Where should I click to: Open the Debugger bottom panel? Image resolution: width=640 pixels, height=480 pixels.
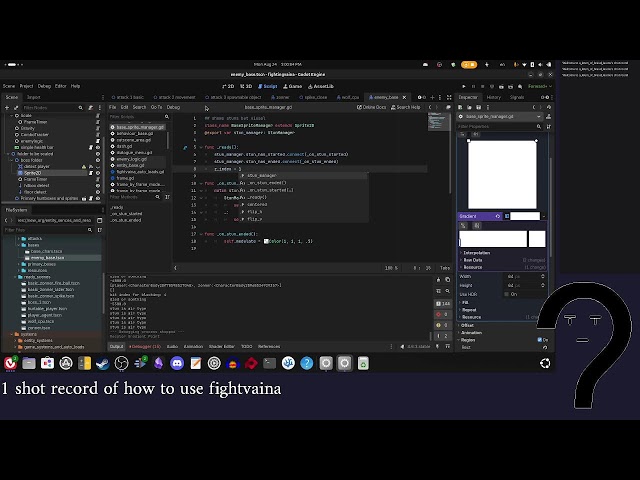(145, 347)
